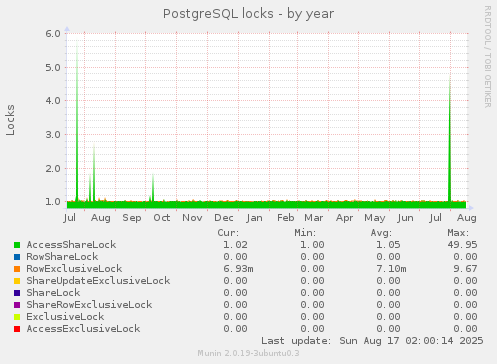The image size is (497, 364).
Task: Click RowExclusiveLock current value 6.93m
Action: click(238, 269)
